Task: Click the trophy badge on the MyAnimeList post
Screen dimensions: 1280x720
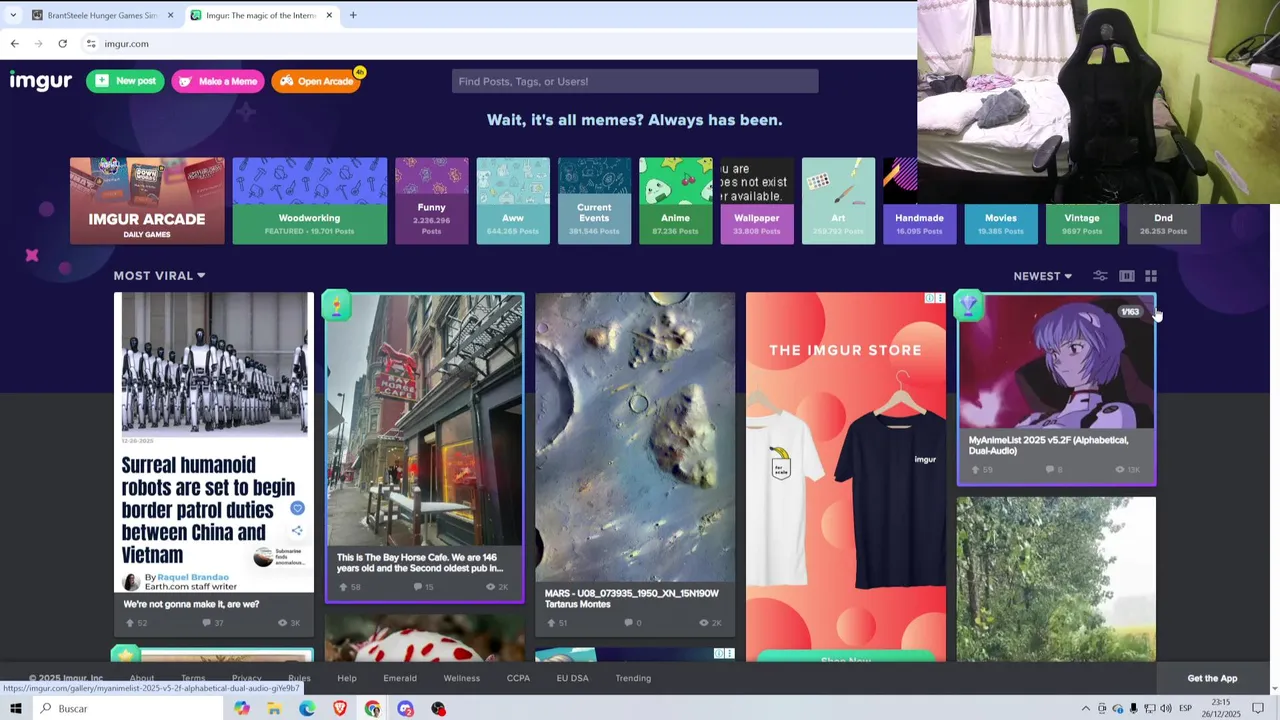Action: [x=969, y=304]
